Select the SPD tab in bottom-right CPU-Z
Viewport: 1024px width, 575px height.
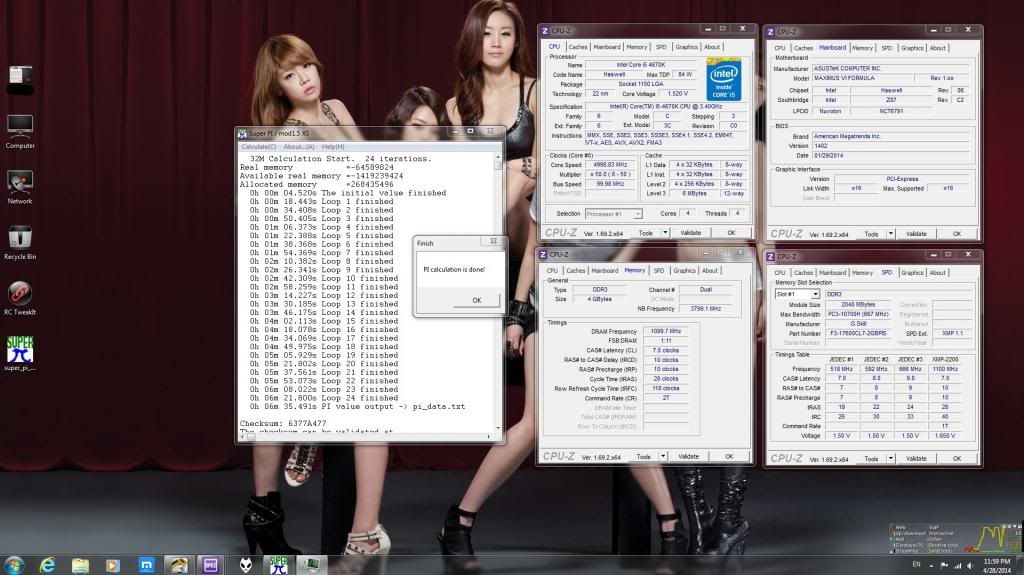click(886, 272)
